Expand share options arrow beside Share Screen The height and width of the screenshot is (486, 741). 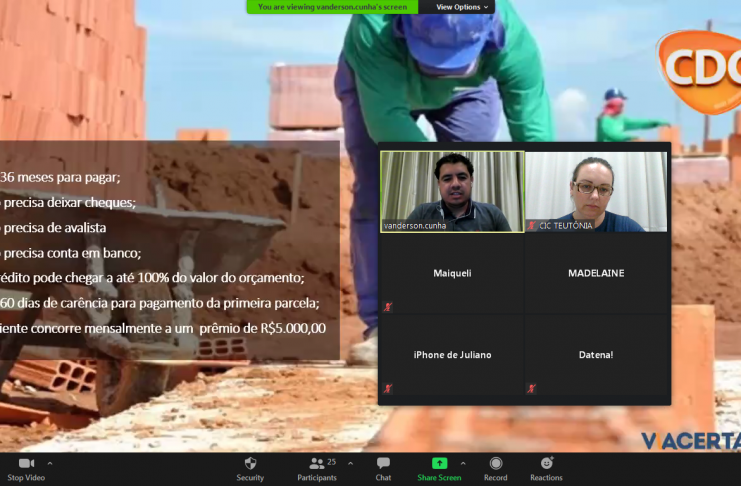pos(462,463)
